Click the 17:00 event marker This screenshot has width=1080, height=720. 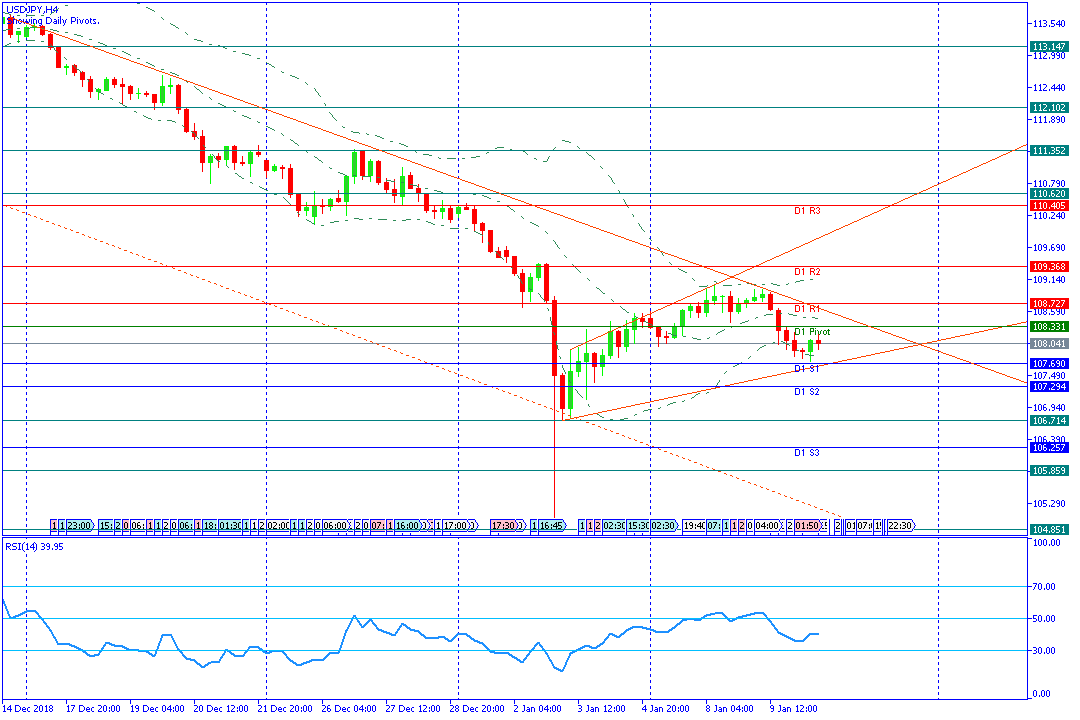[456, 526]
